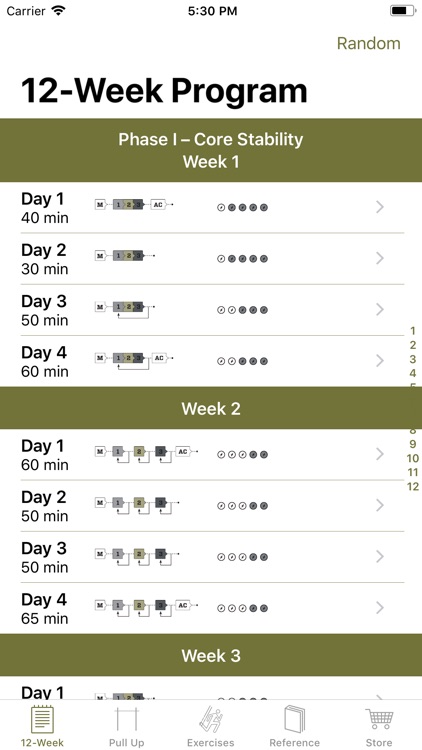Select Week 2 Day 4 65 min row
Viewport: 422px width, 750px height.
pyautogui.click(x=211, y=608)
